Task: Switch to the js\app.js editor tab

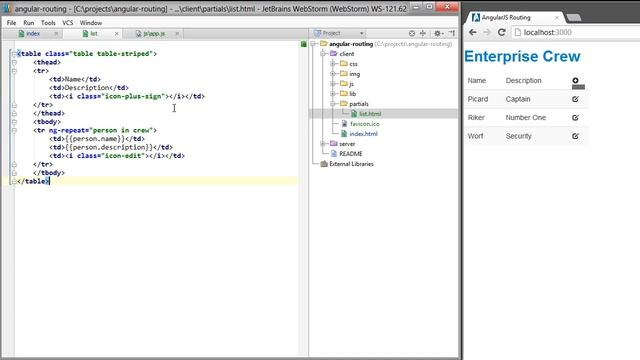Action: pyautogui.click(x=154, y=33)
